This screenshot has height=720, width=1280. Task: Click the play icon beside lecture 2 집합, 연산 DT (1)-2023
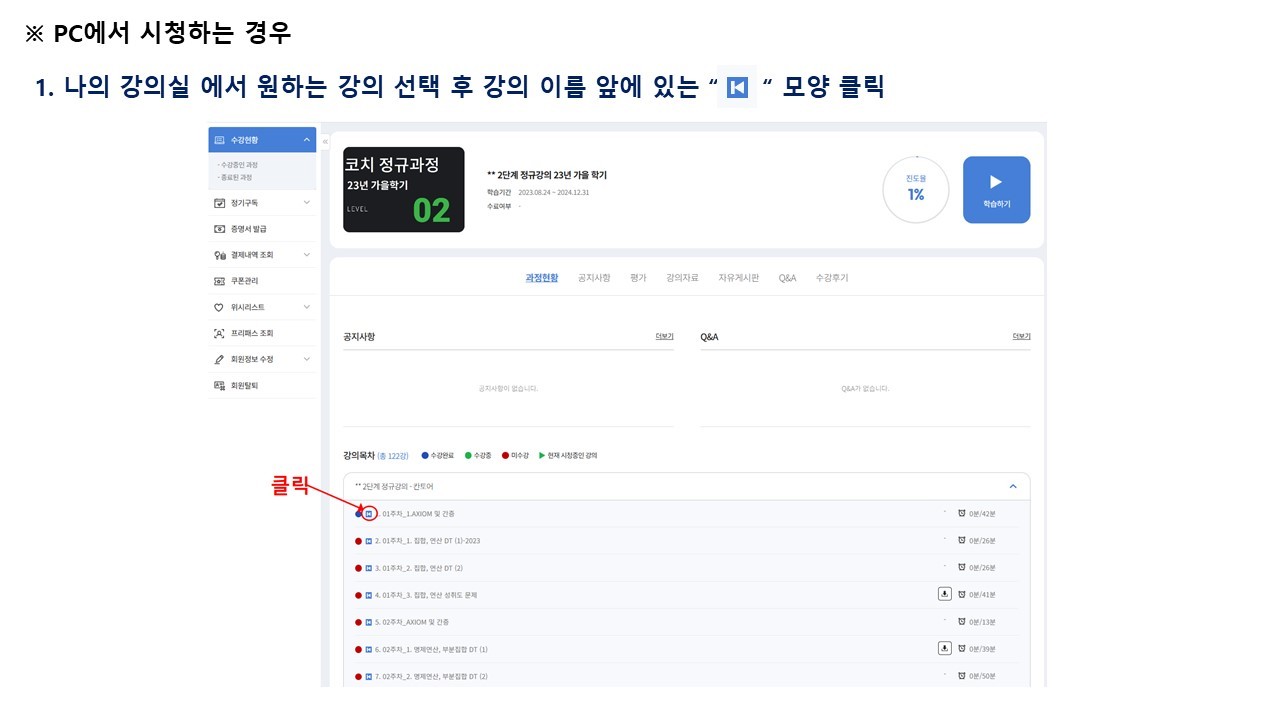(369, 541)
